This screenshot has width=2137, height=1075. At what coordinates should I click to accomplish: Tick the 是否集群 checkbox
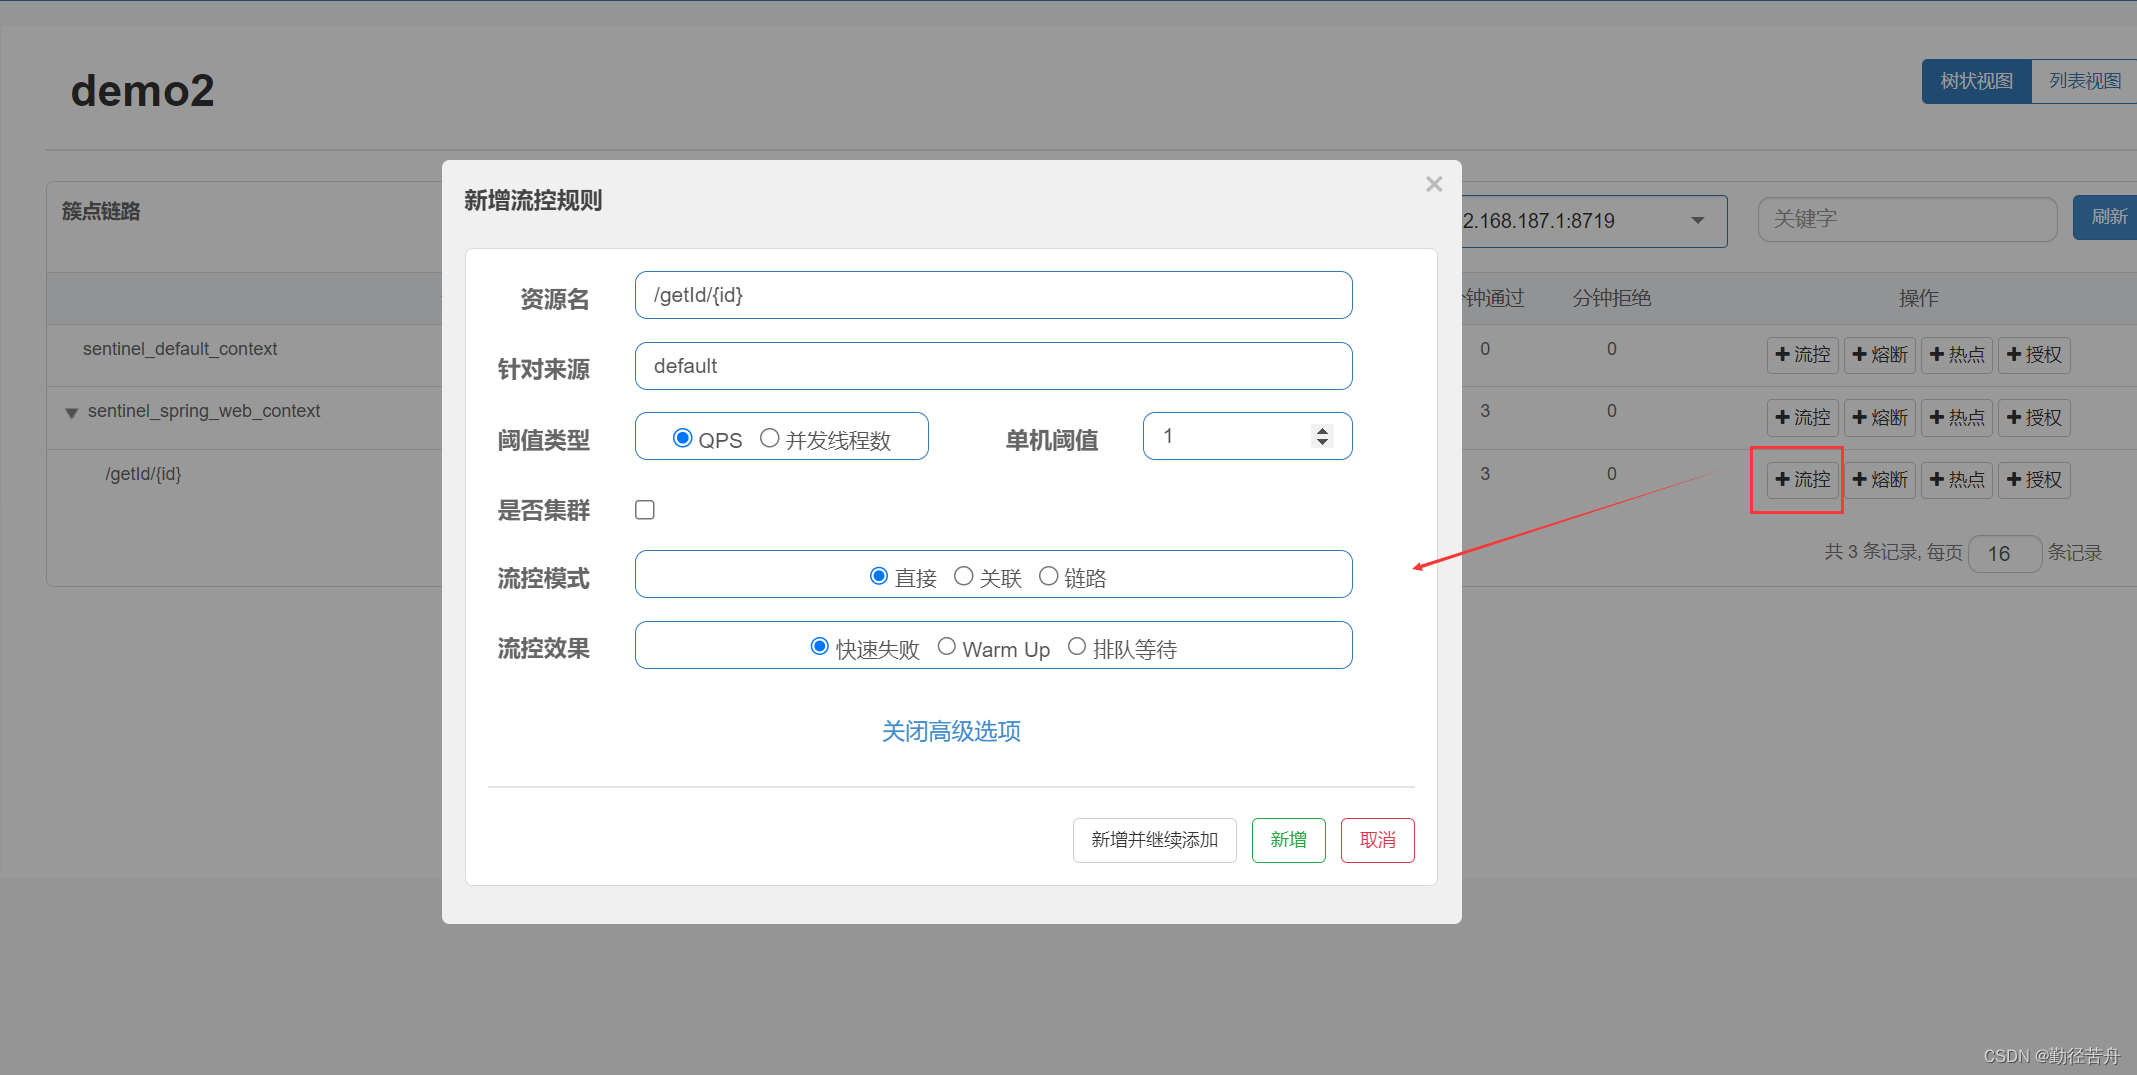[645, 510]
